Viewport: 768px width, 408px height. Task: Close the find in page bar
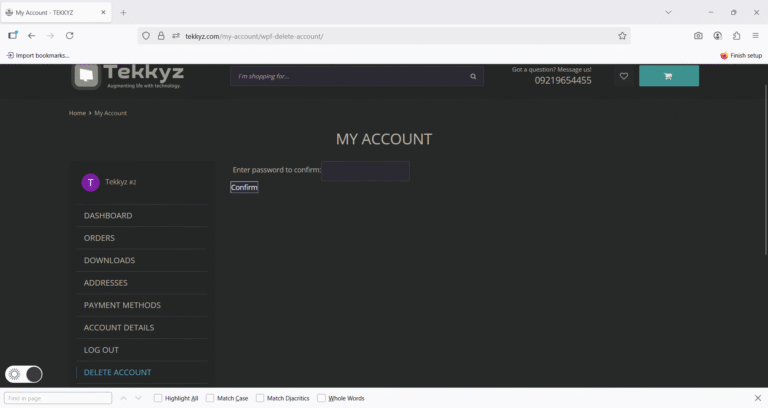click(757, 398)
